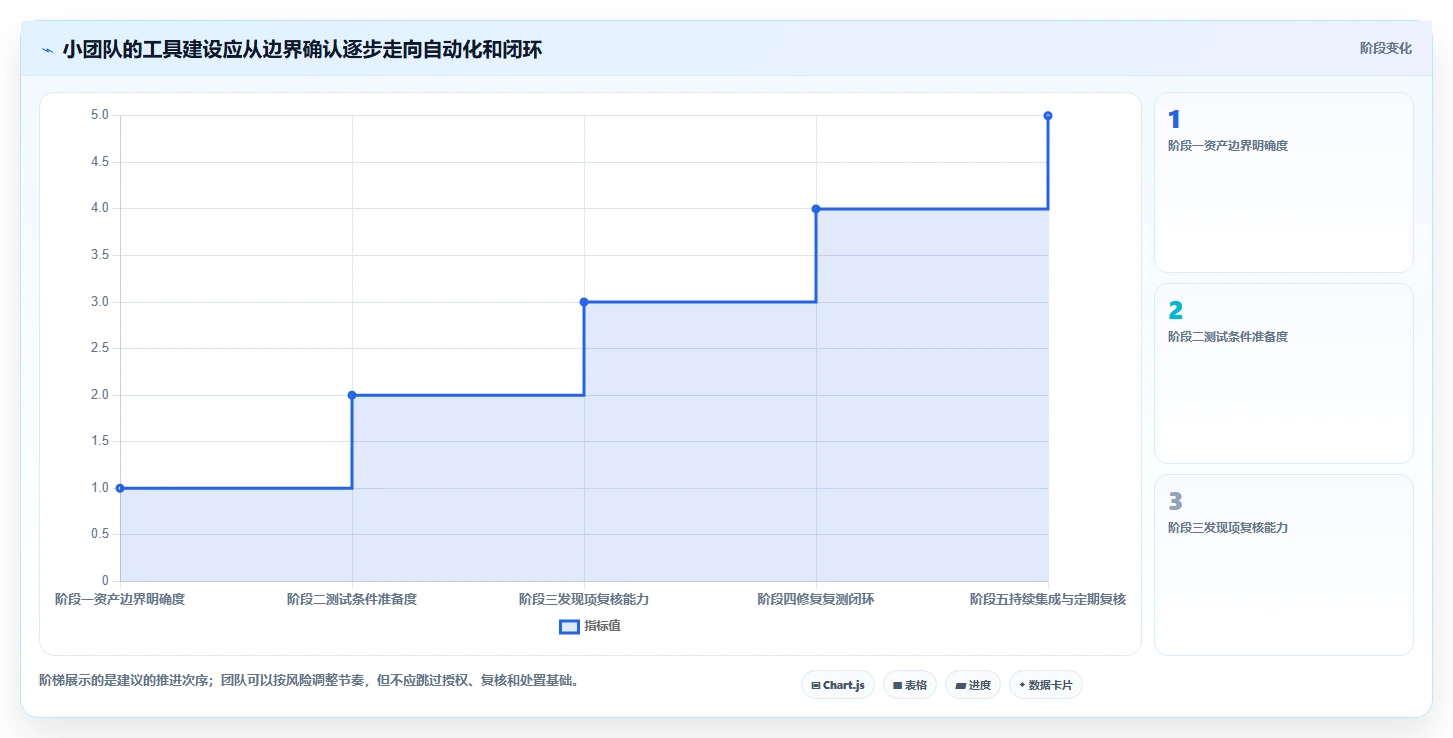Click the lightning icon beside the title
The image size is (1453, 738).
pos(47,50)
